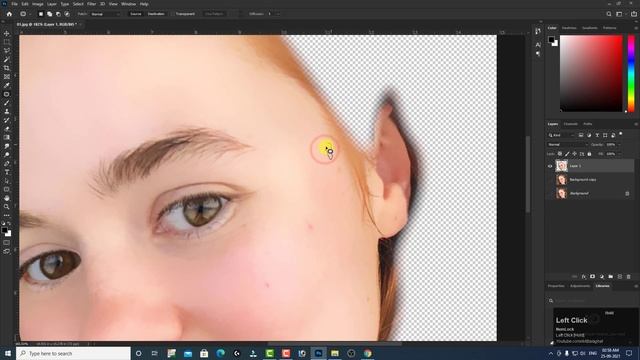Click the Intersect with selection mode icon
This screenshot has width=640, height=360.
67,14
